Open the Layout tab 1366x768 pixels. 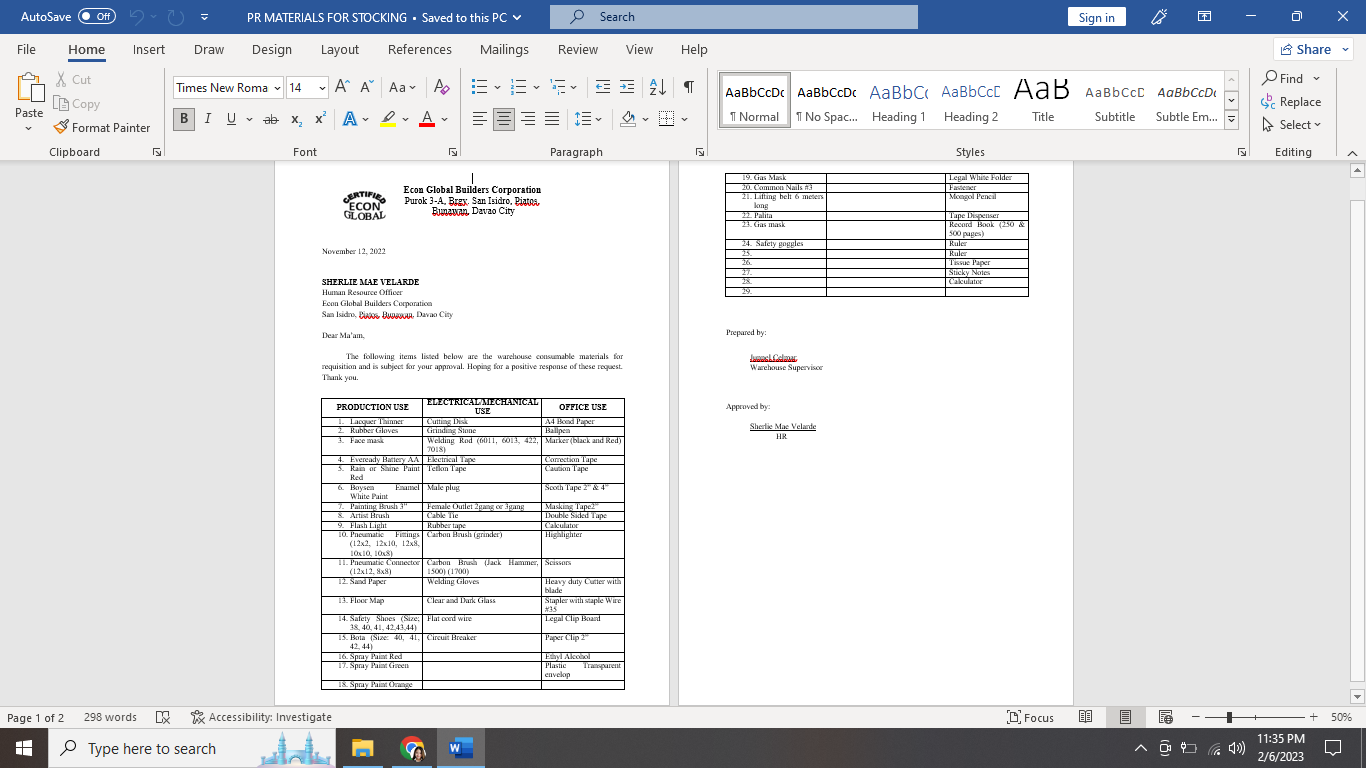340,49
